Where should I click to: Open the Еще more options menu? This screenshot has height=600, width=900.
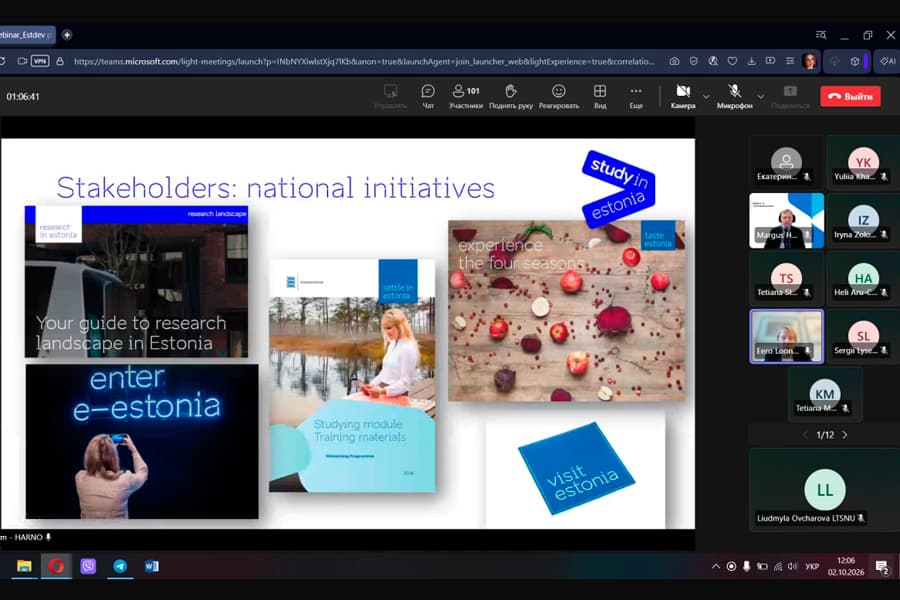635,96
